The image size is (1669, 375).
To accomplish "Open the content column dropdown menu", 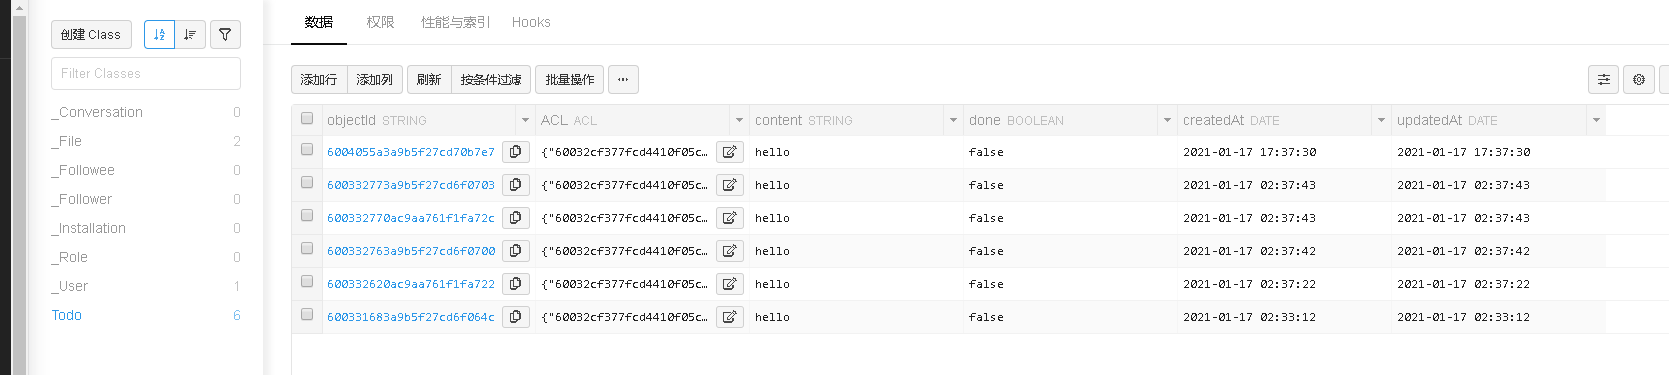I will (953, 120).
